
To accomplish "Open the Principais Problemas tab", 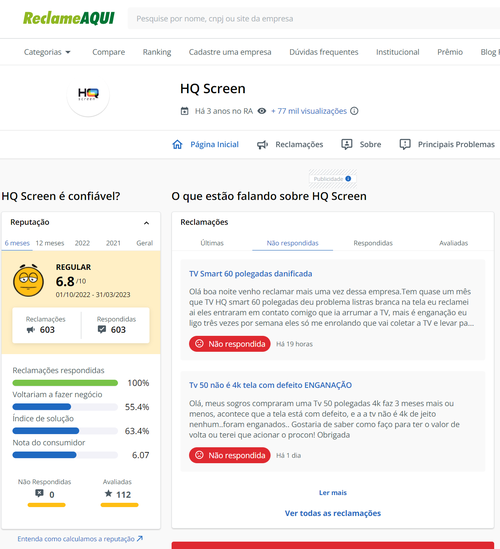I will click(447, 144).
